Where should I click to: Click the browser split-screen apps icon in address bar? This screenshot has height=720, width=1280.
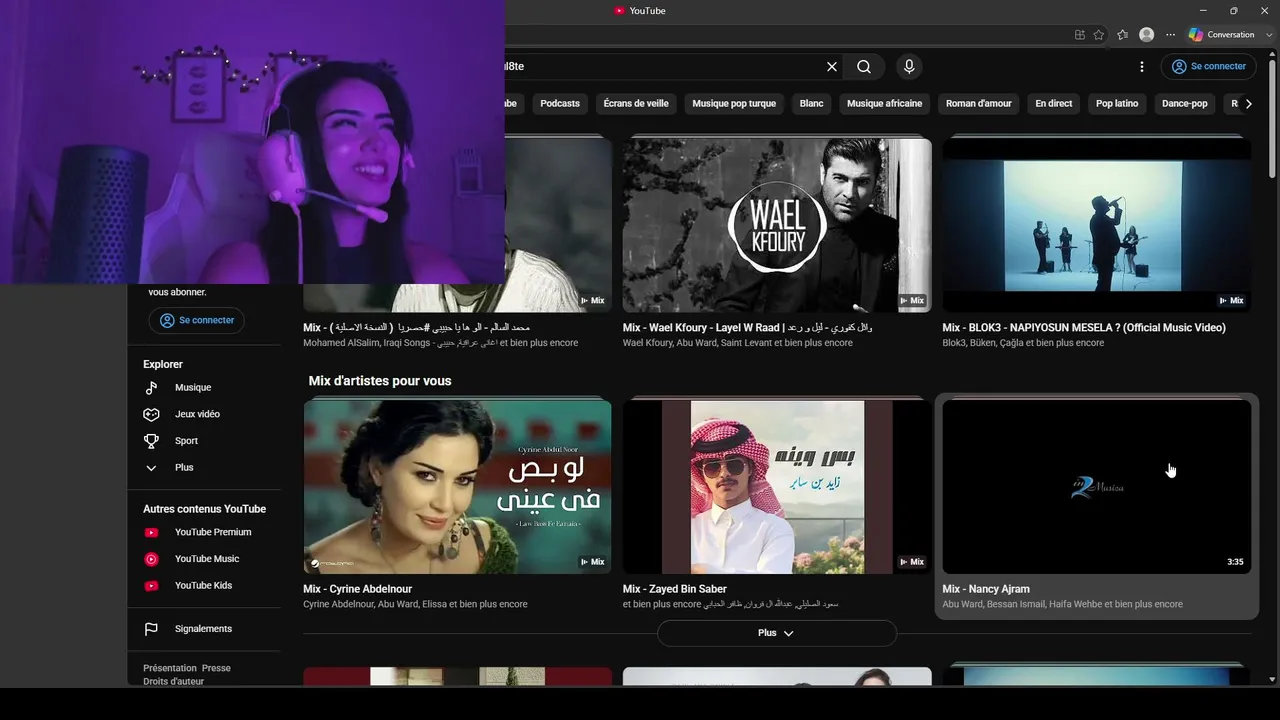pos(1080,35)
